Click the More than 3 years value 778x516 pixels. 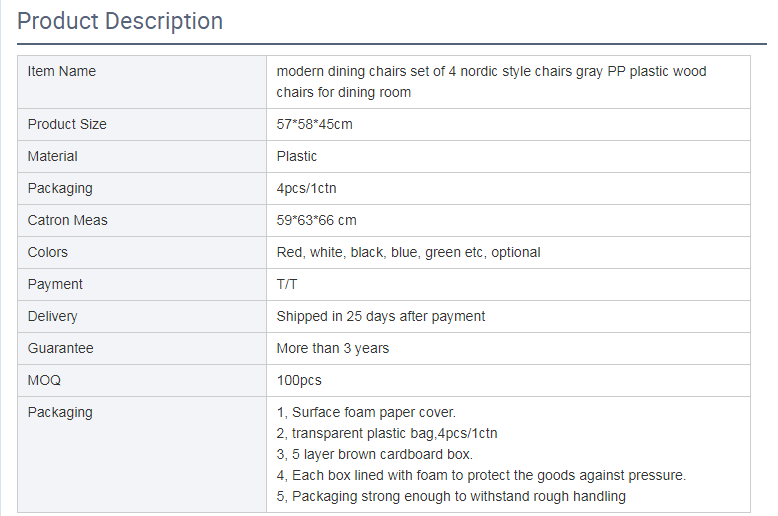tap(333, 348)
